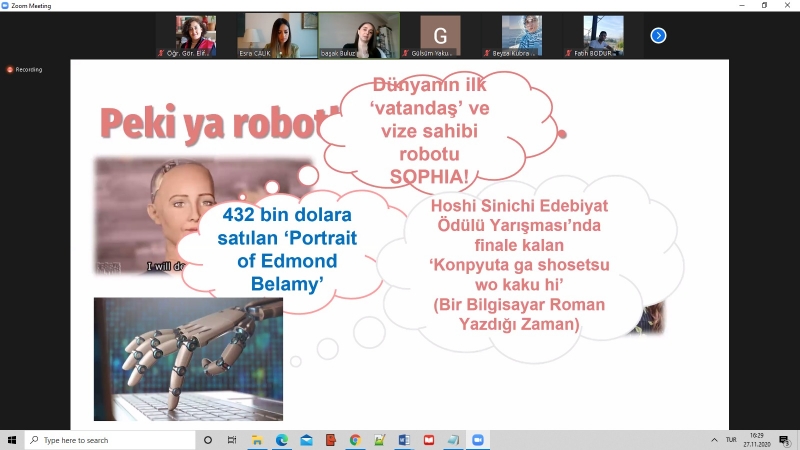The width and height of the screenshot is (800, 450).
Task: Click the Windows Start button
Action: point(12,440)
